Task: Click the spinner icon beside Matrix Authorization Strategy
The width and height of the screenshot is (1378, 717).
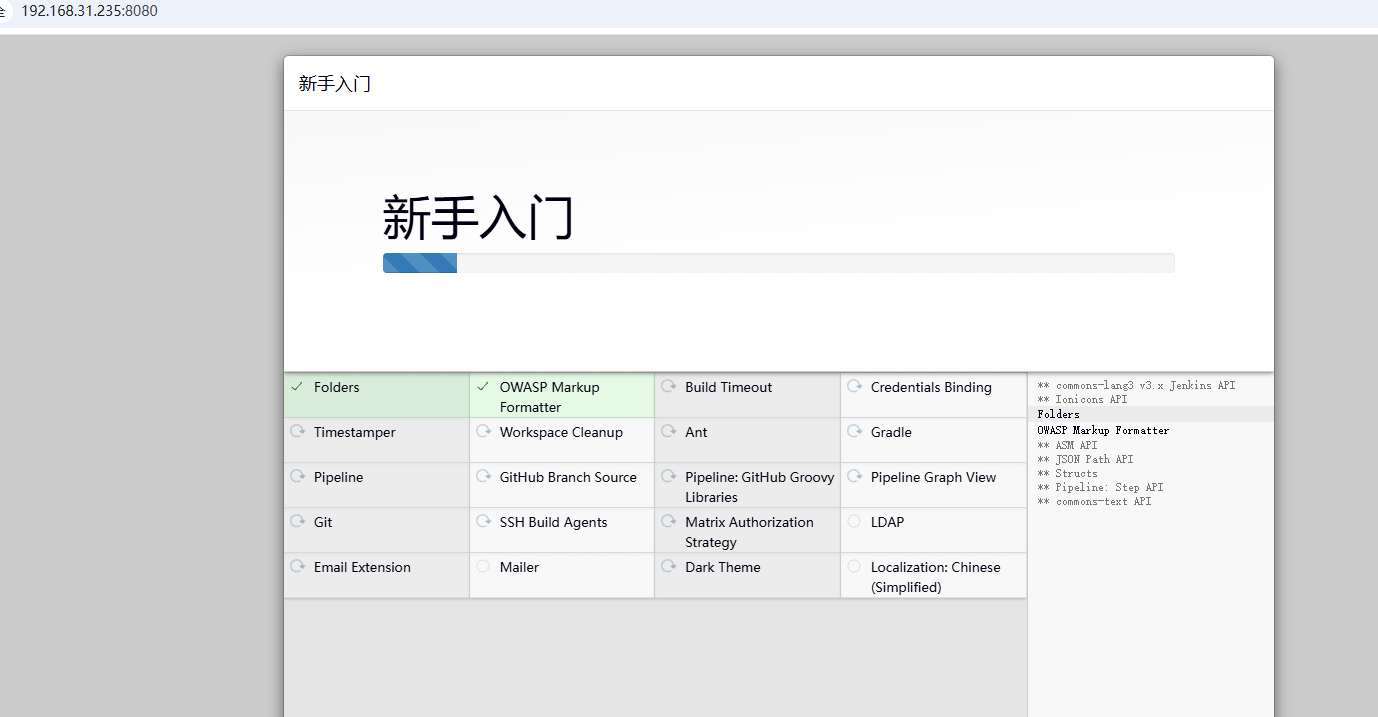Action: point(668,521)
